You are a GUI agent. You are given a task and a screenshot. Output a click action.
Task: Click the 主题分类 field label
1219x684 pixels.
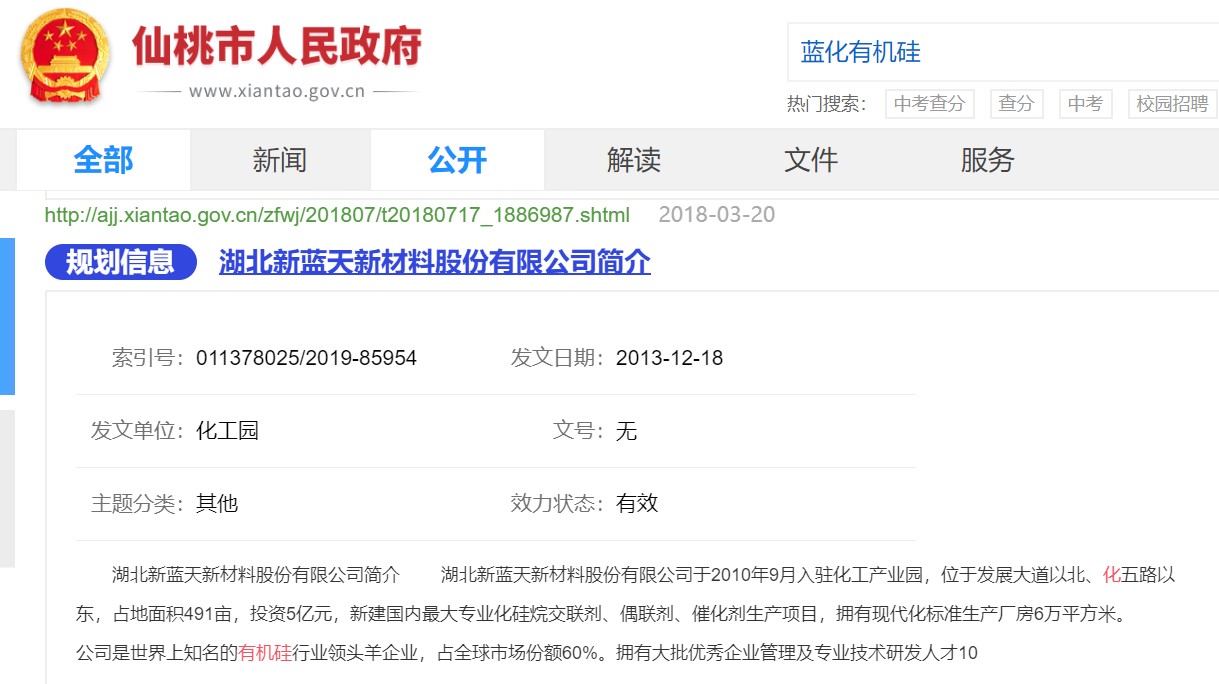138,503
